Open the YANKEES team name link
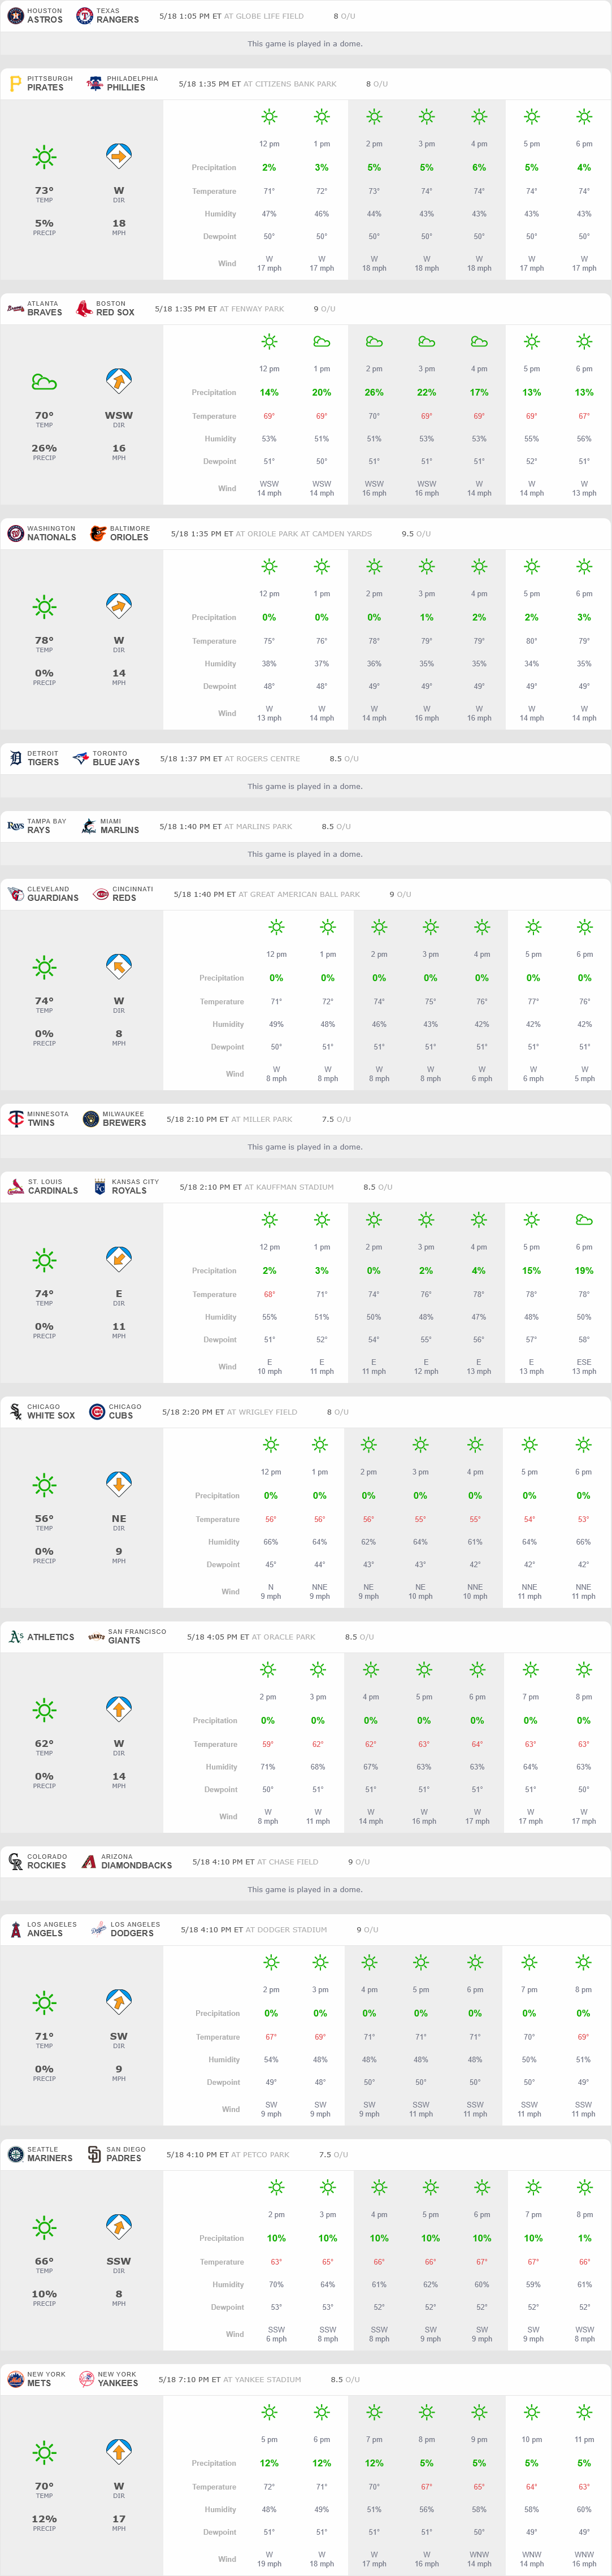This screenshot has width=612, height=2576. point(118,2385)
